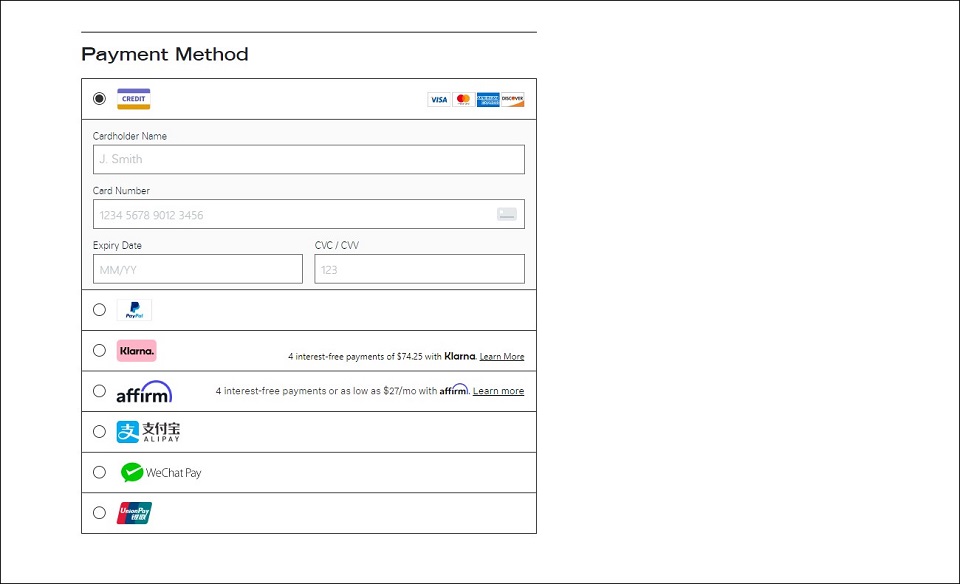Click the Alipay logo
The height and width of the screenshot is (584, 960).
click(x=148, y=432)
